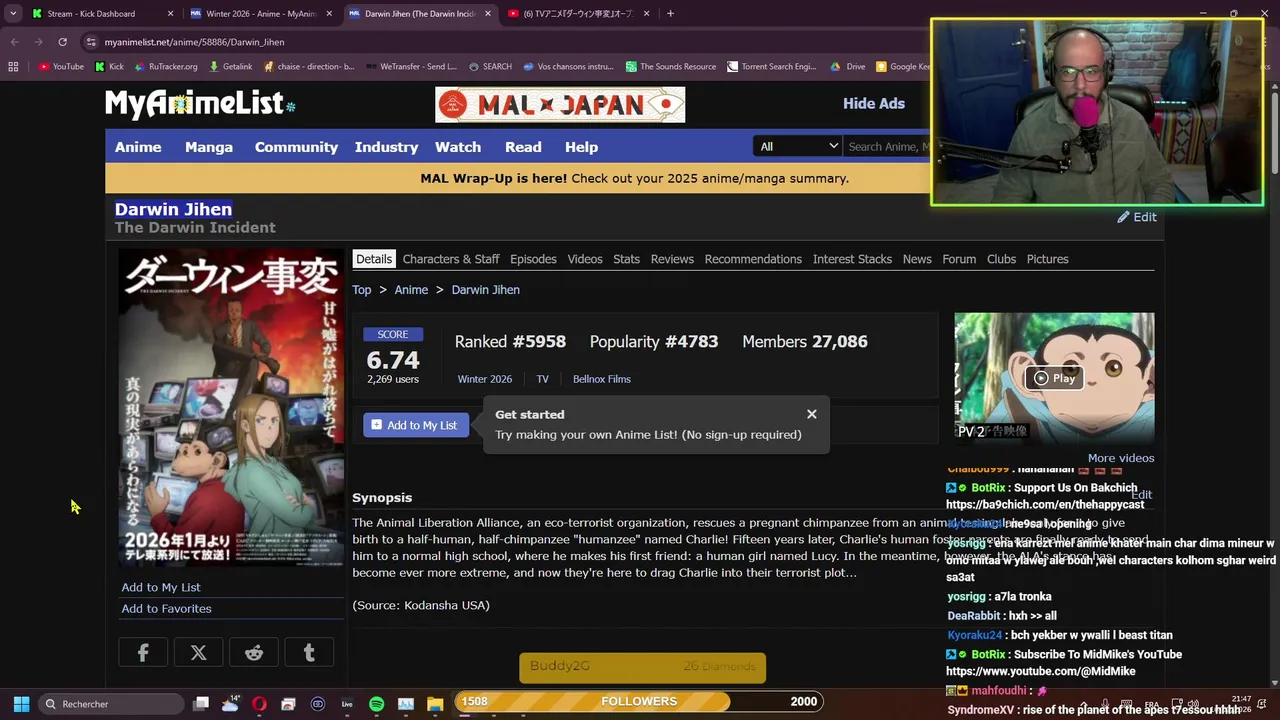
Task: Select the Details tab
Action: point(374,259)
